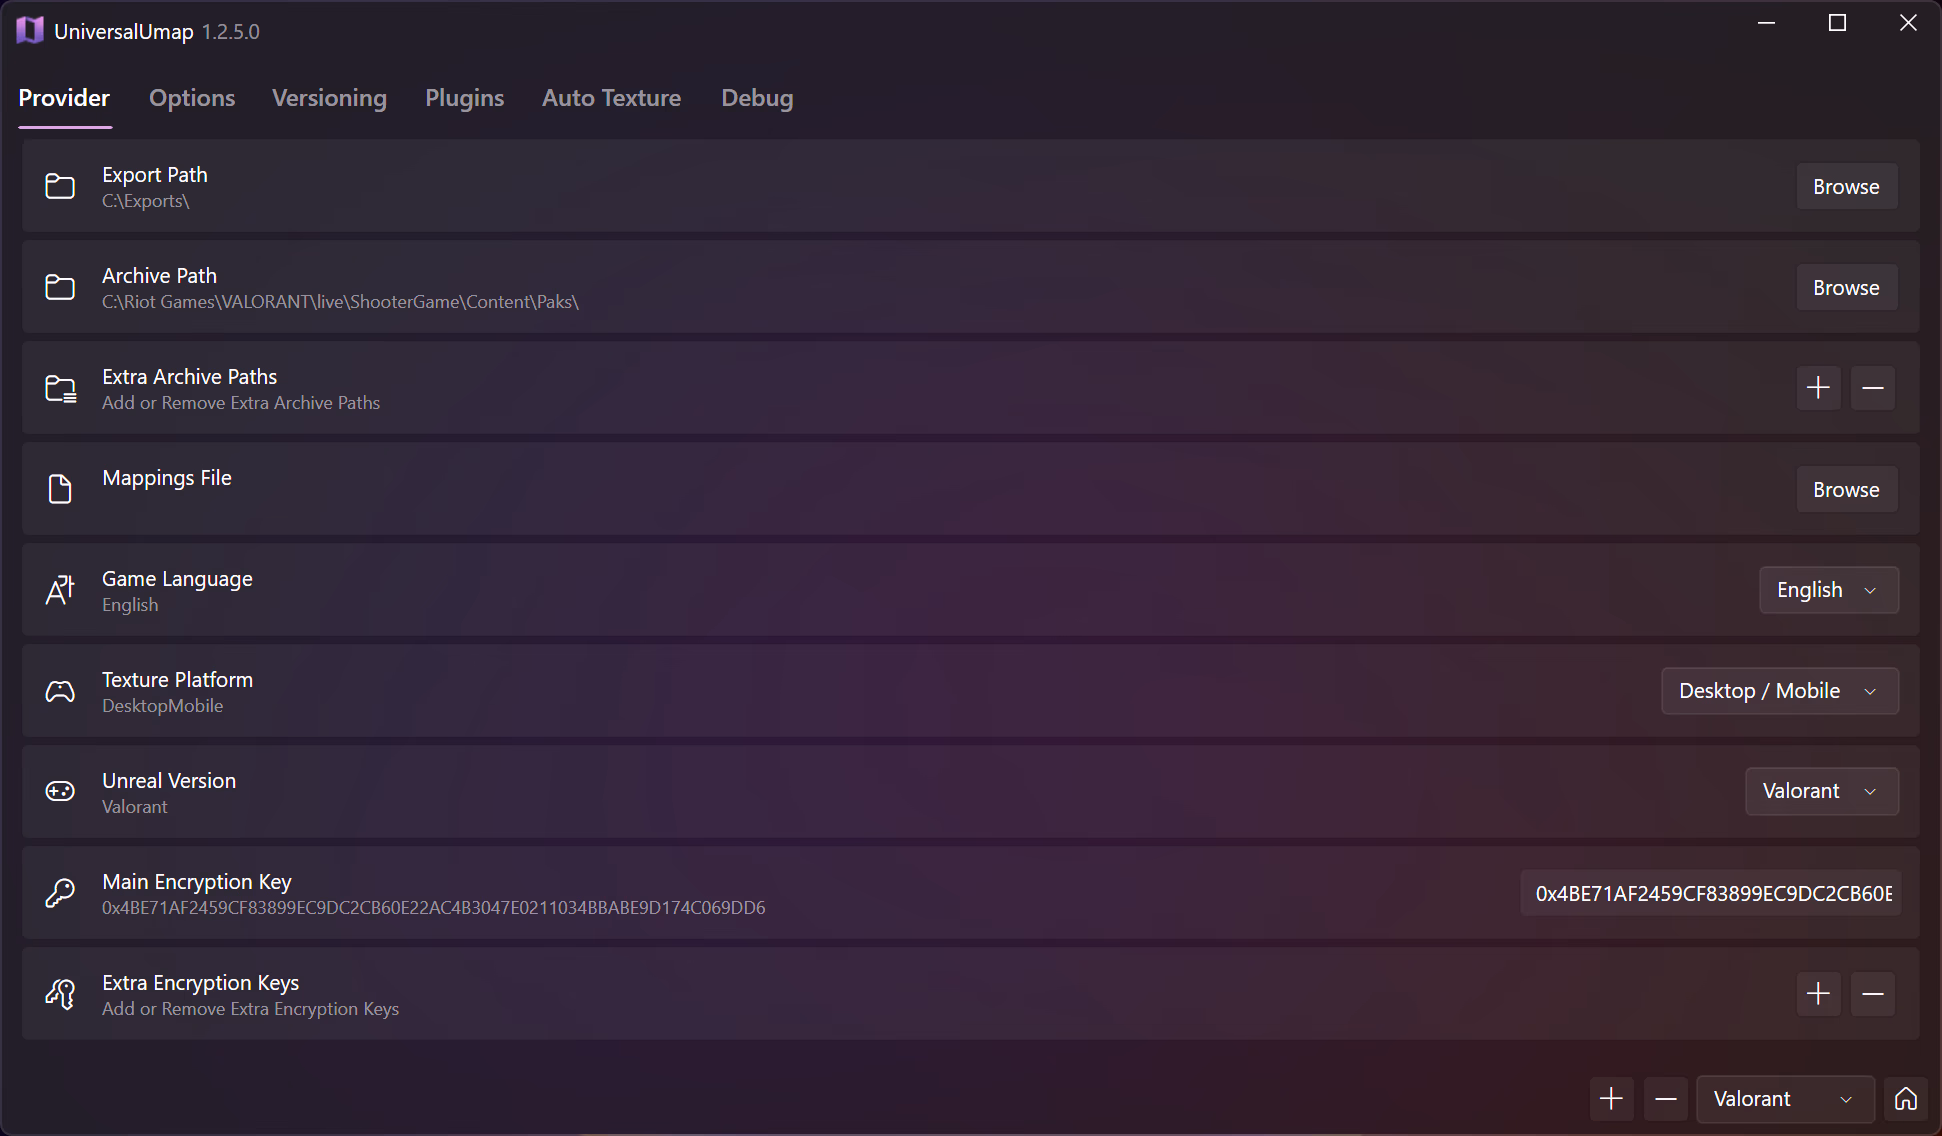Click the full encryption key text below label
The width and height of the screenshot is (1942, 1136).
pyautogui.click(x=433, y=908)
